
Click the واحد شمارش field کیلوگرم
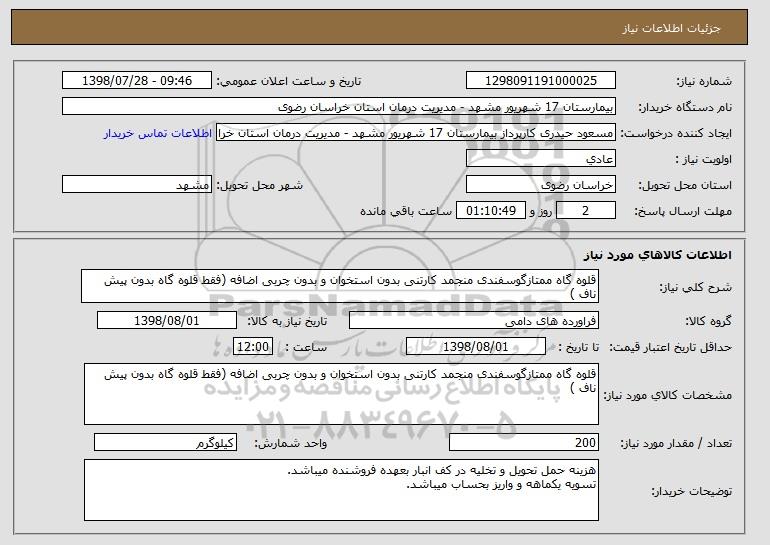click(165, 442)
